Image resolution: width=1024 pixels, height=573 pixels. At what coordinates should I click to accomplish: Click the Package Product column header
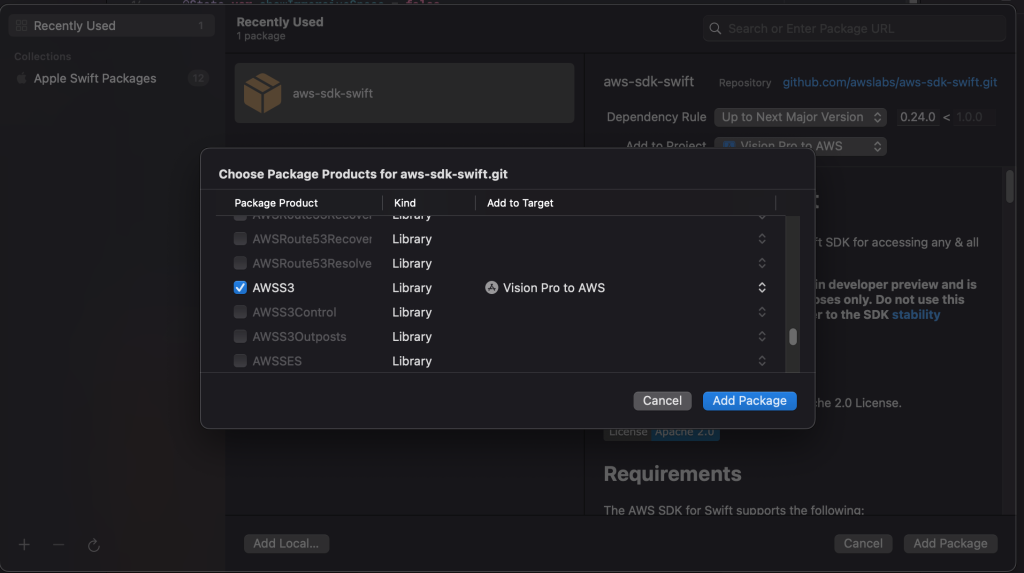coord(276,203)
